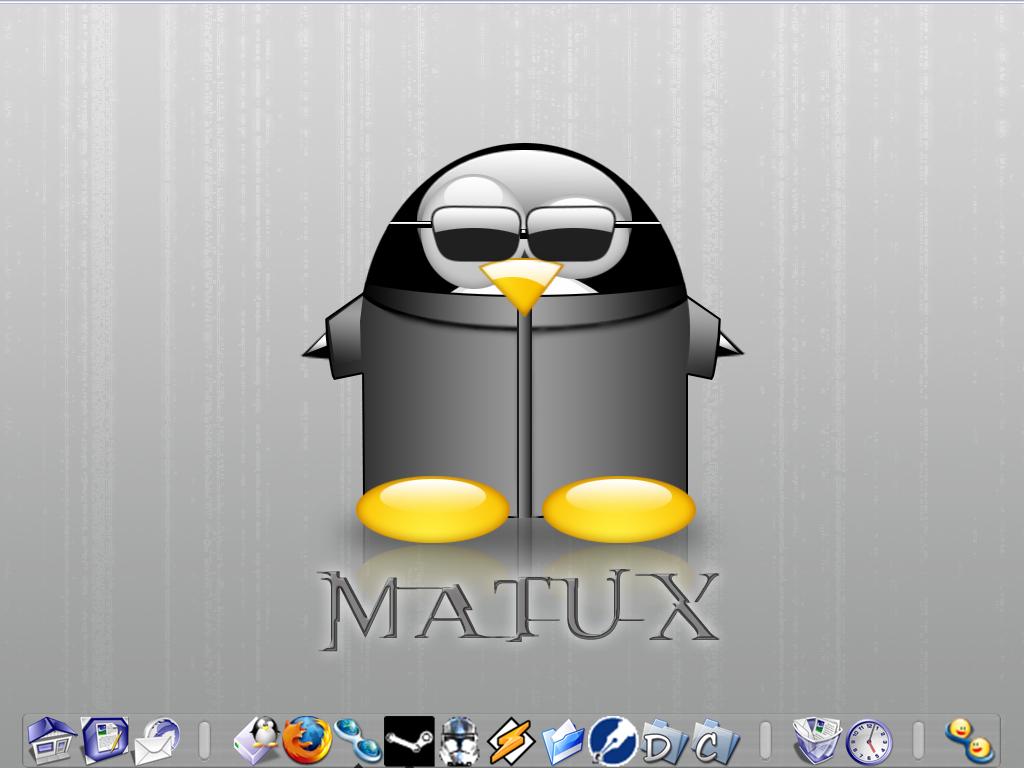Launch Steam from the dock
1024x768 pixels.
coord(409,741)
